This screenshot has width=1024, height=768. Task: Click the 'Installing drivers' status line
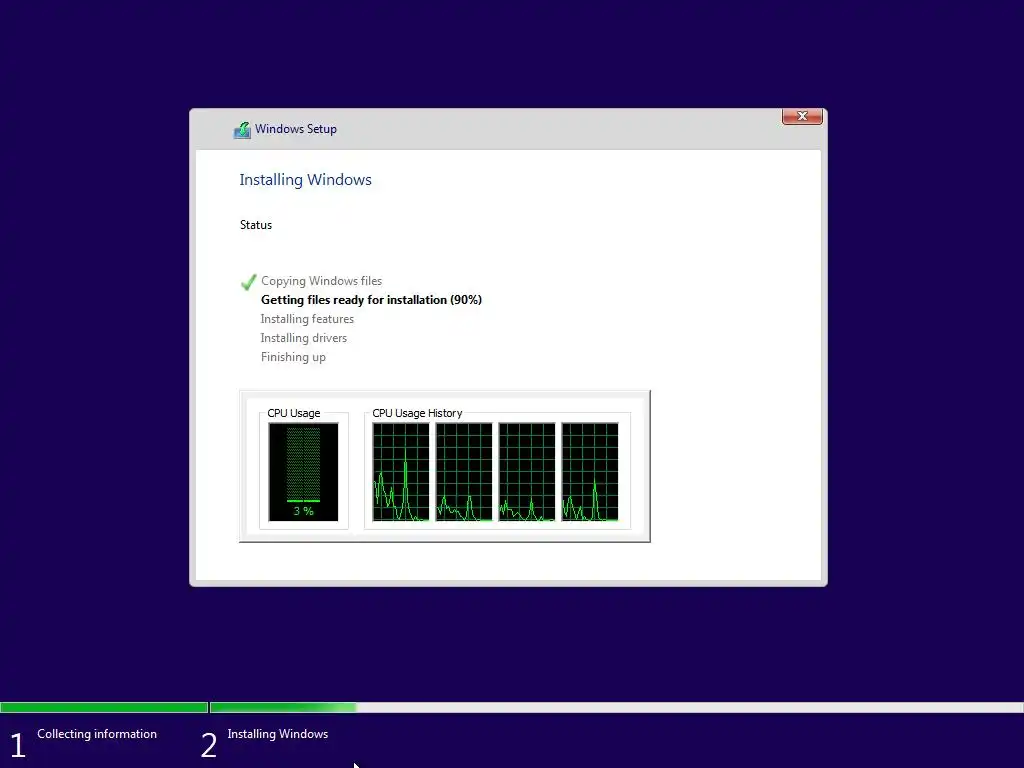[304, 338]
